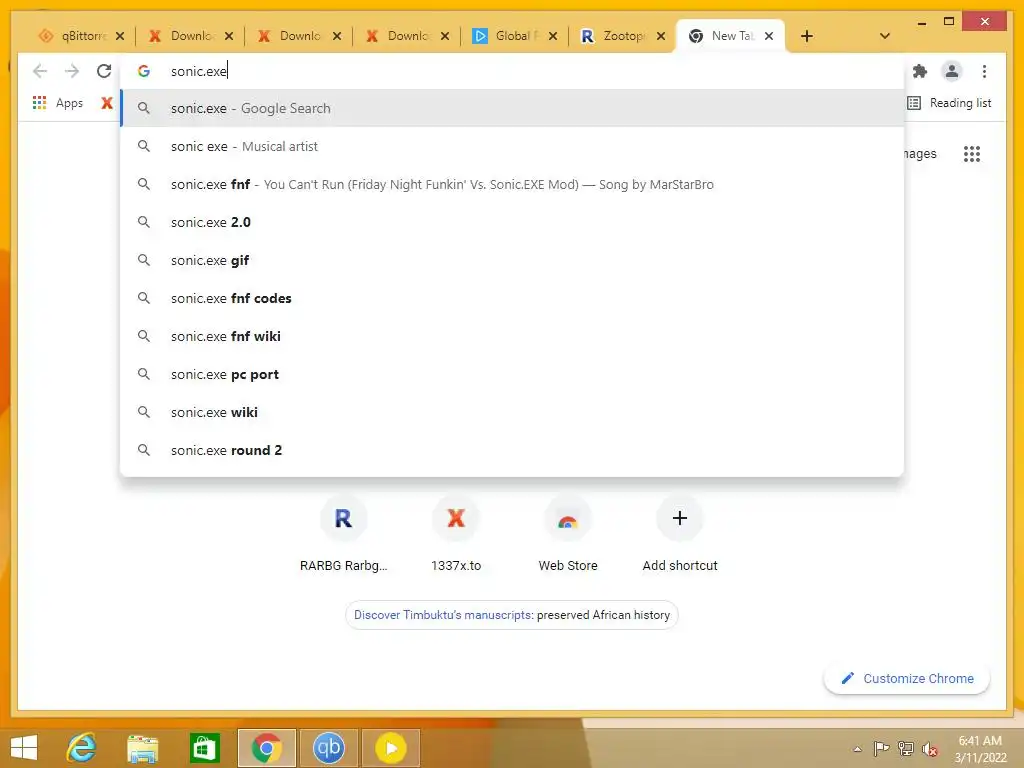Open the Web Store shortcut tile

click(x=568, y=534)
